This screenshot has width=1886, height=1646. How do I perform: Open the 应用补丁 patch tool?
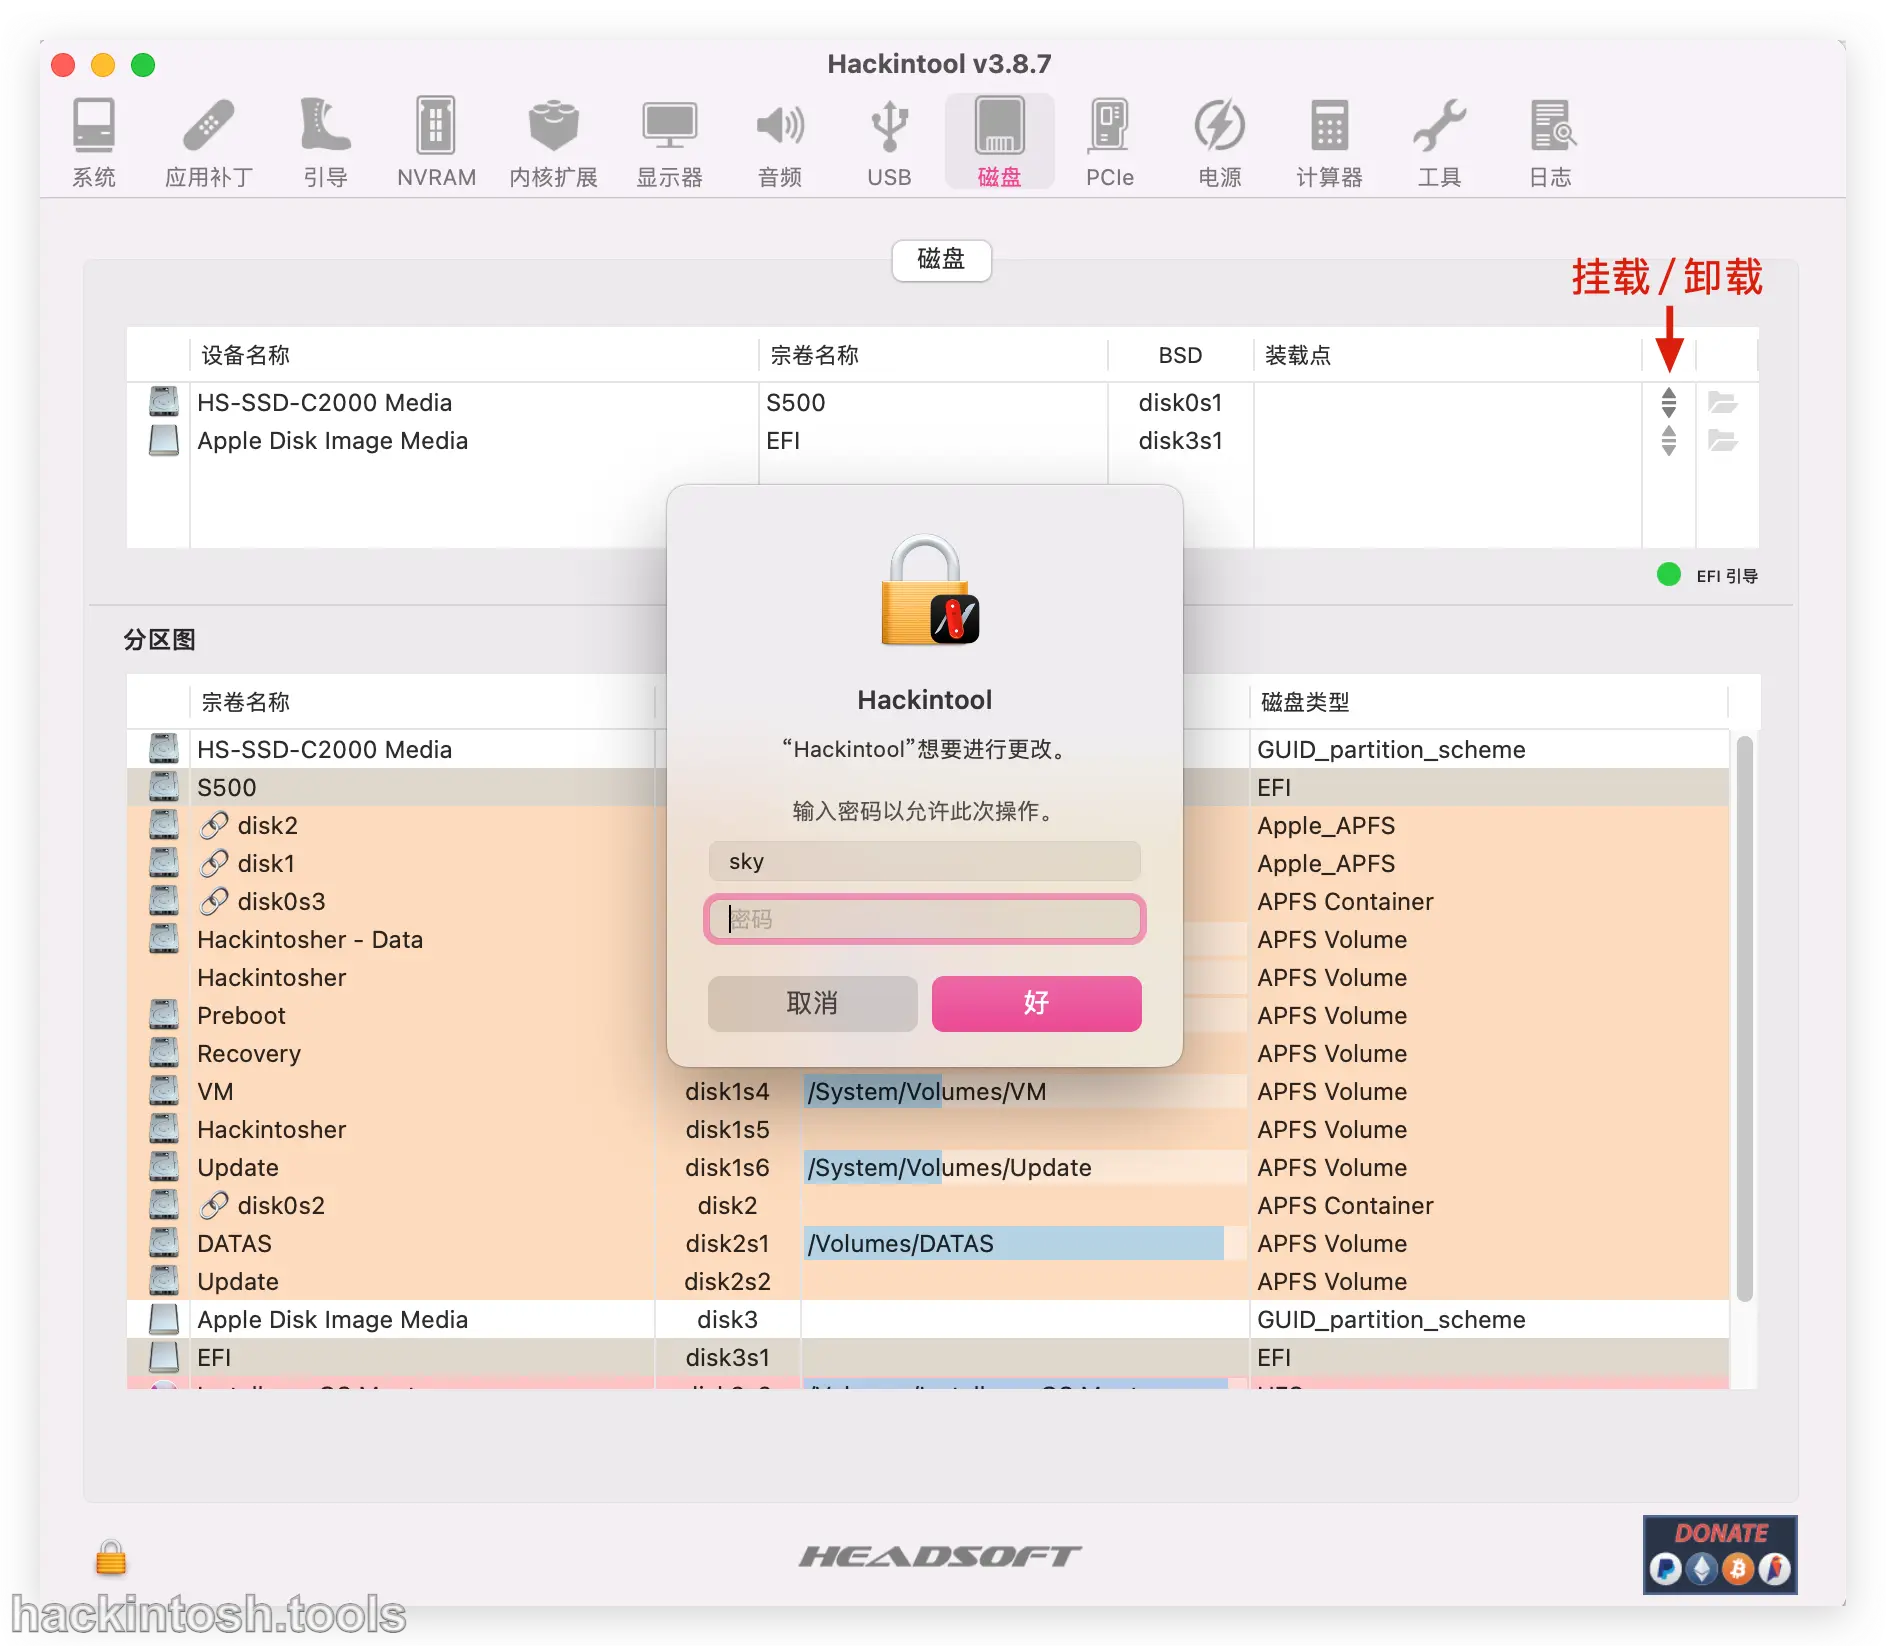point(209,142)
